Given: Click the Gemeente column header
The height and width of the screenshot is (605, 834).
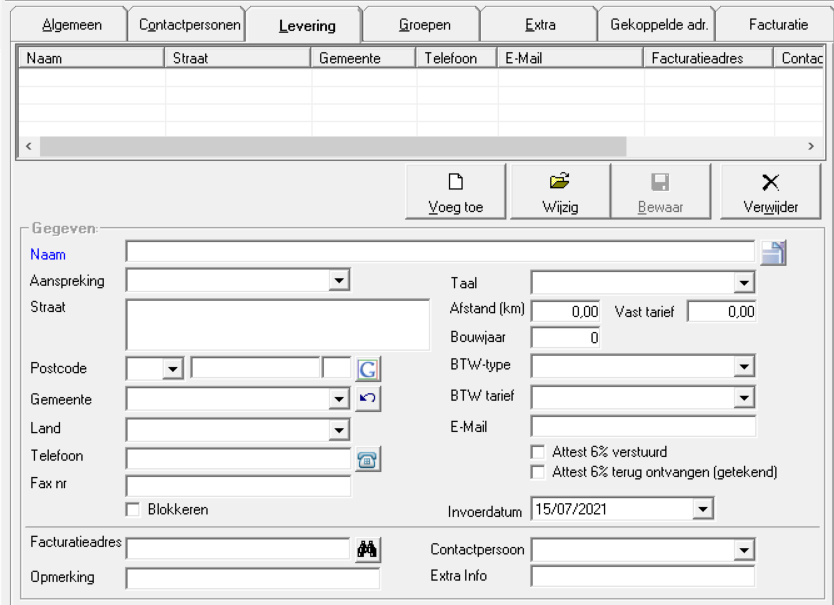Looking at the screenshot, I should tap(363, 58).
